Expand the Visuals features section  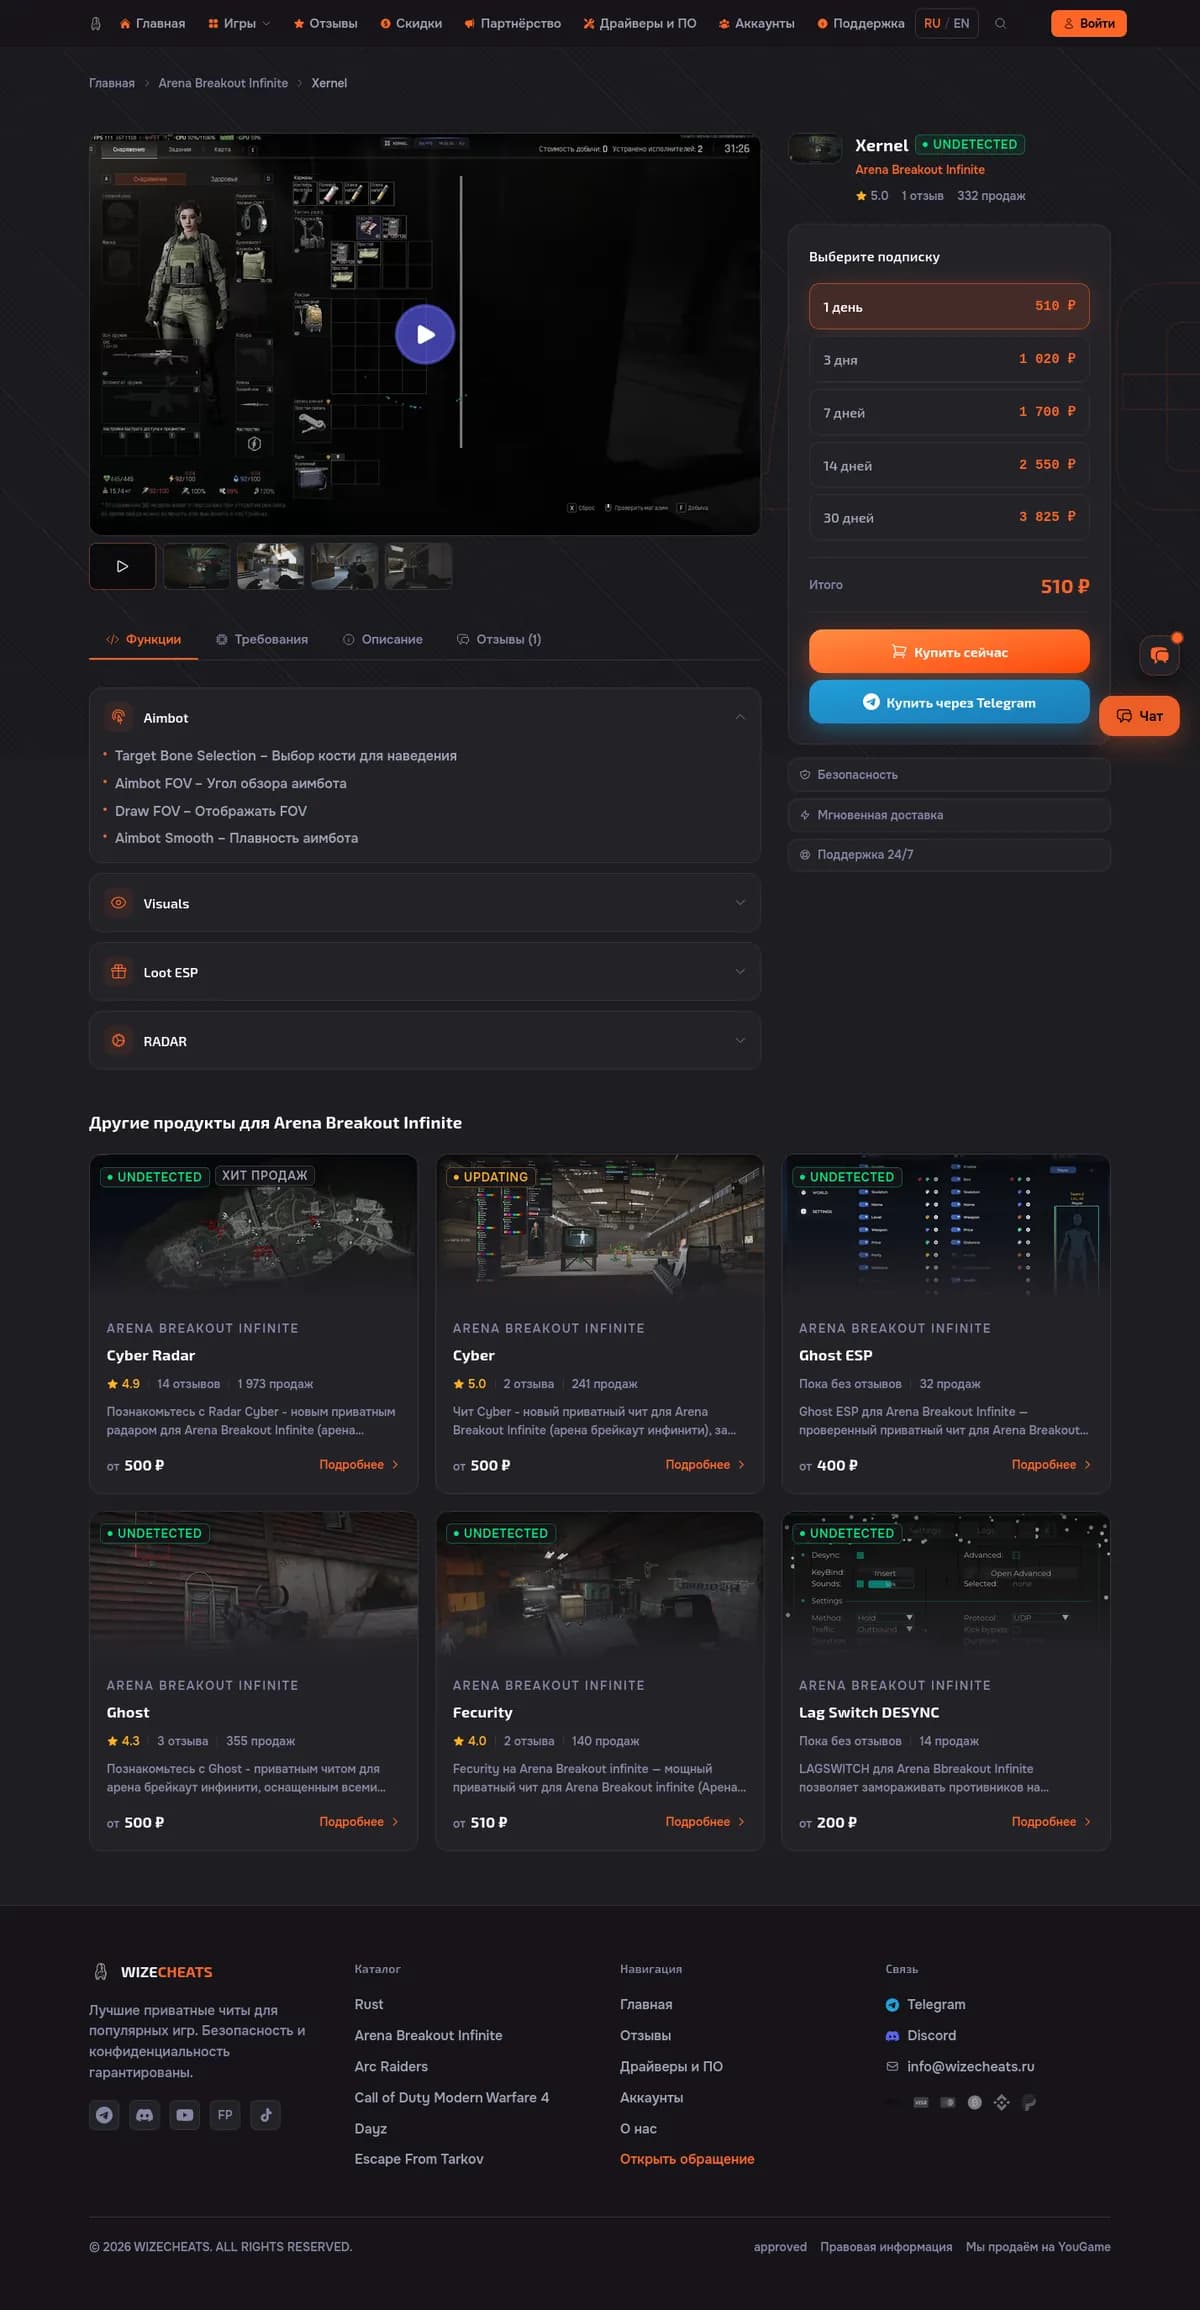click(x=425, y=903)
